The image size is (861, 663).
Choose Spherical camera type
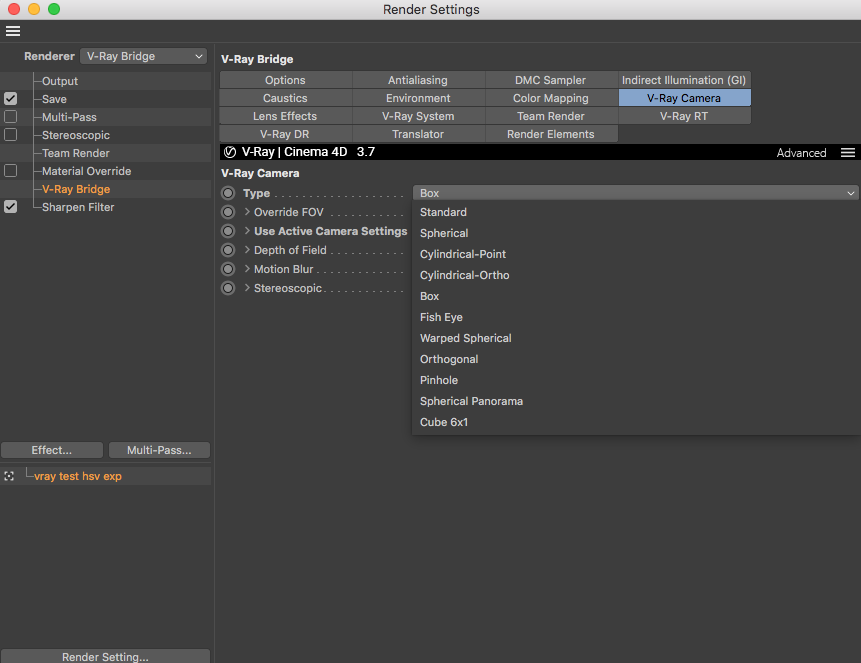pyautogui.click(x=636, y=233)
